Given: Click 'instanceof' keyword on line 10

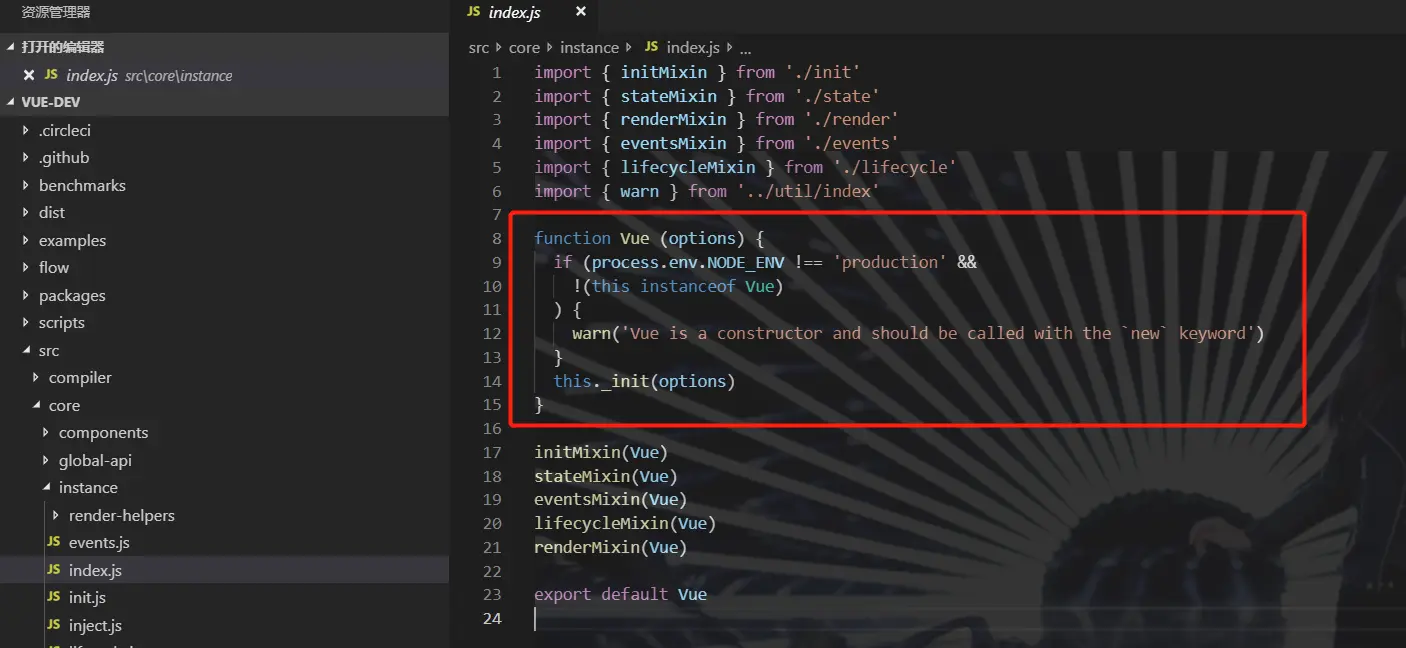Looking at the screenshot, I should coord(688,286).
